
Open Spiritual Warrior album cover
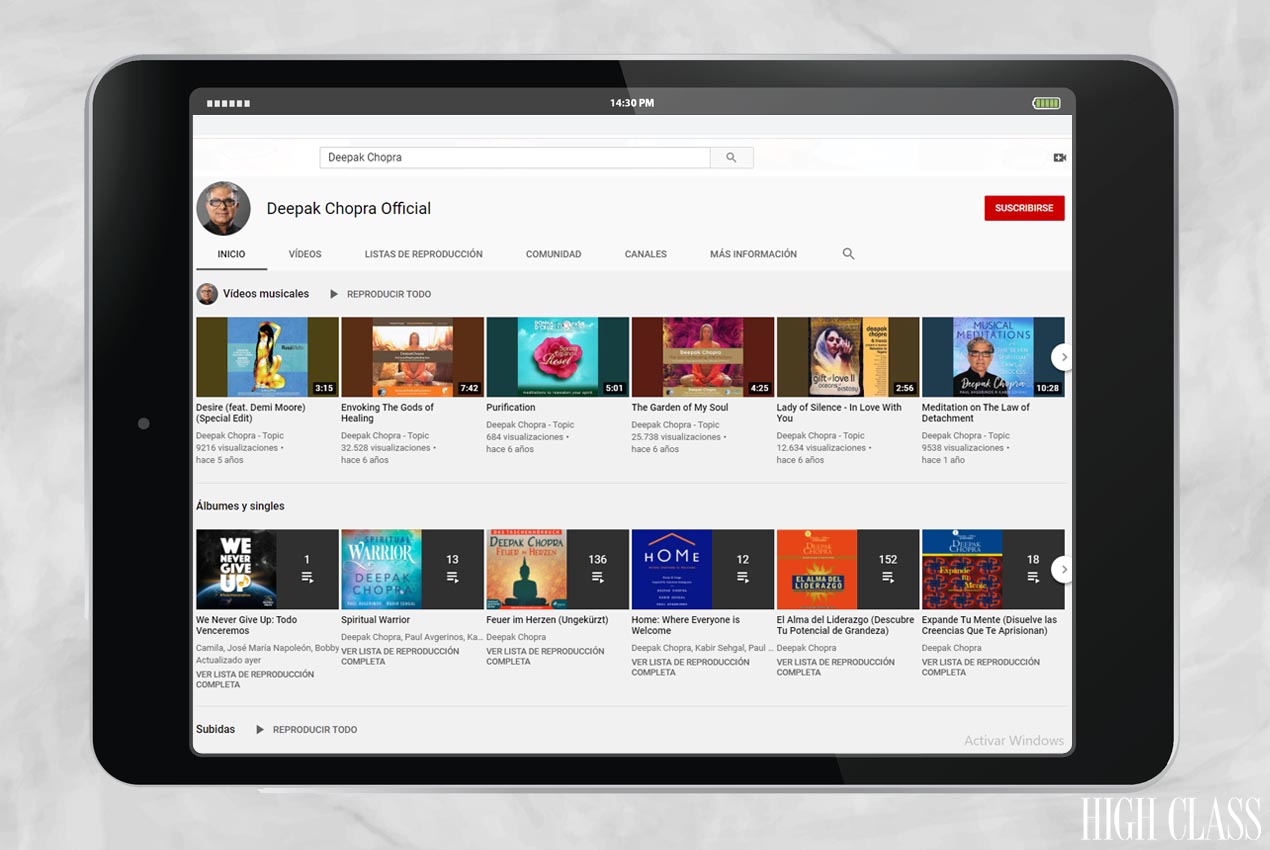[381, 569]
